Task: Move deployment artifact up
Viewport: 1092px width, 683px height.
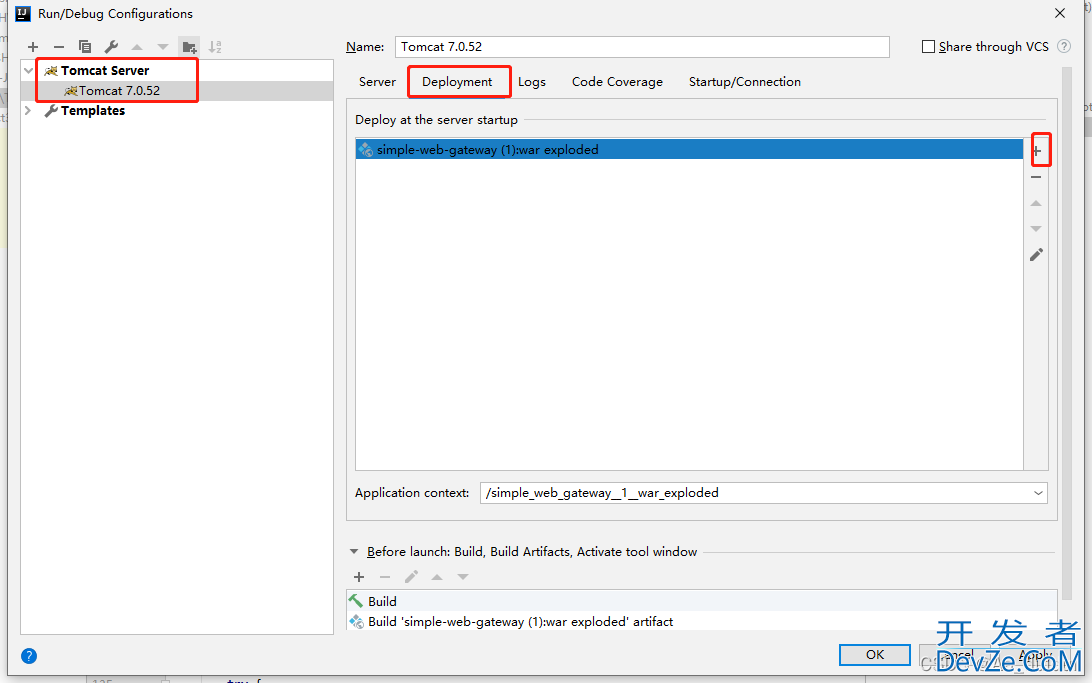Action: 1036,203
